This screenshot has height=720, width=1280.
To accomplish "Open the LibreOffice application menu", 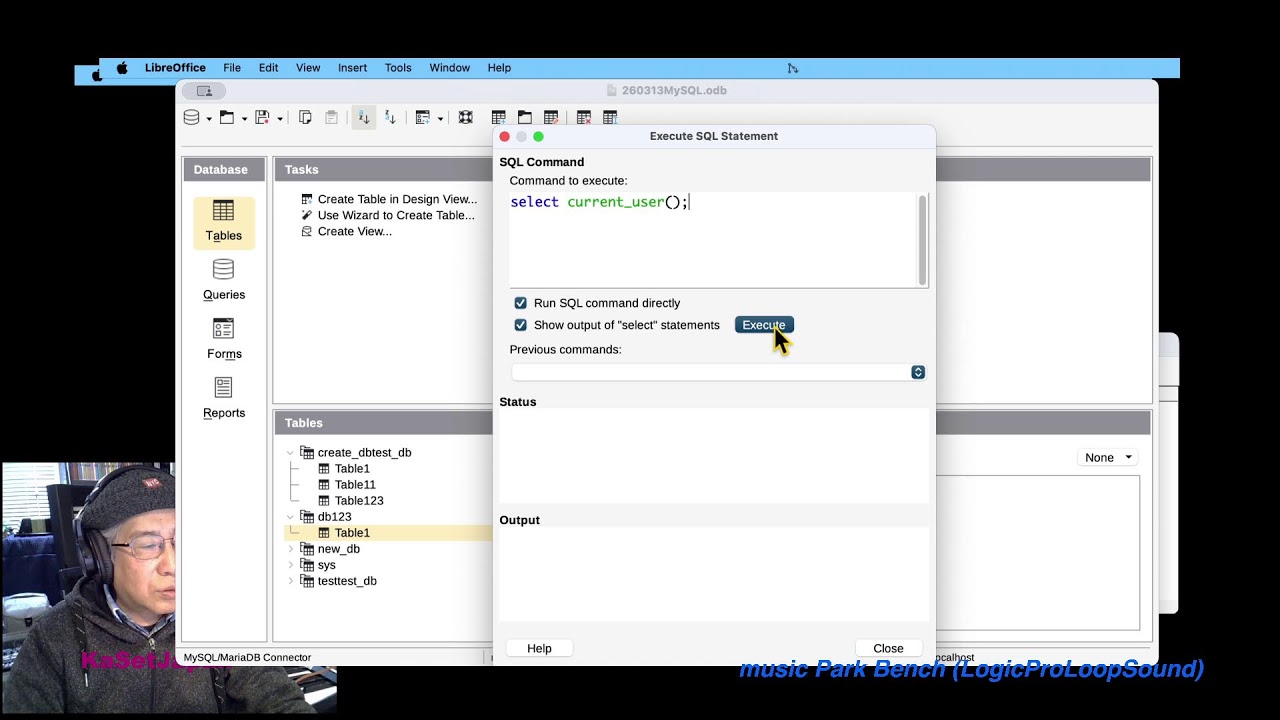I will [x=175, y=68].
